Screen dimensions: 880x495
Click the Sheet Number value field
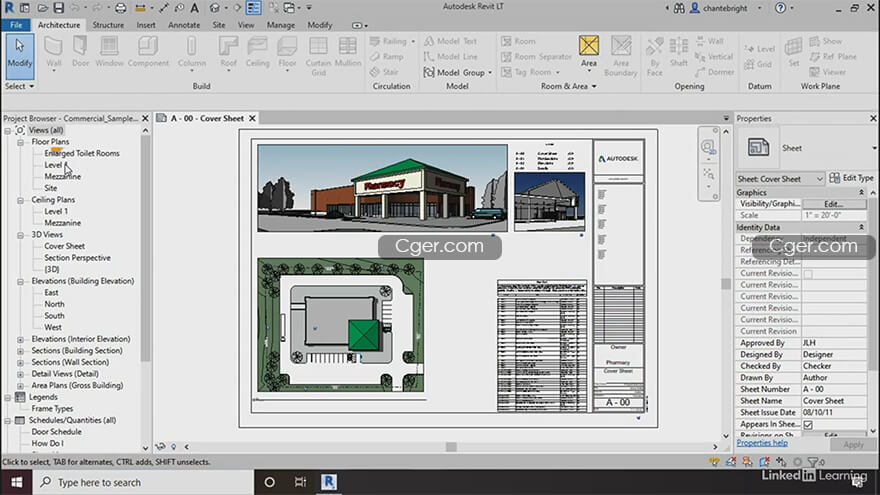click(x=834, y=389)
